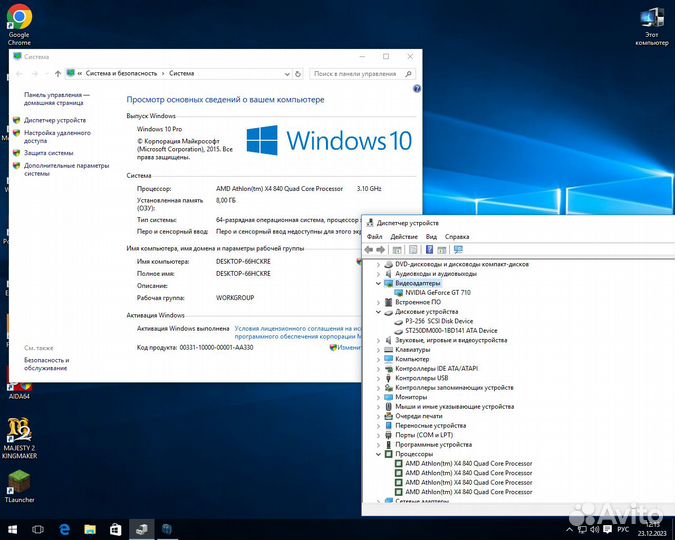Launch Majesty 2 Kingmaker shortcut
The width and height of the screenshot is (675, 540).
(19, 438)
